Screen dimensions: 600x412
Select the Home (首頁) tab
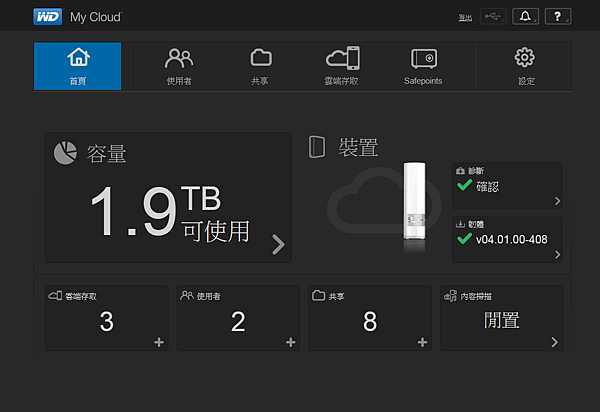click(78, 66)
